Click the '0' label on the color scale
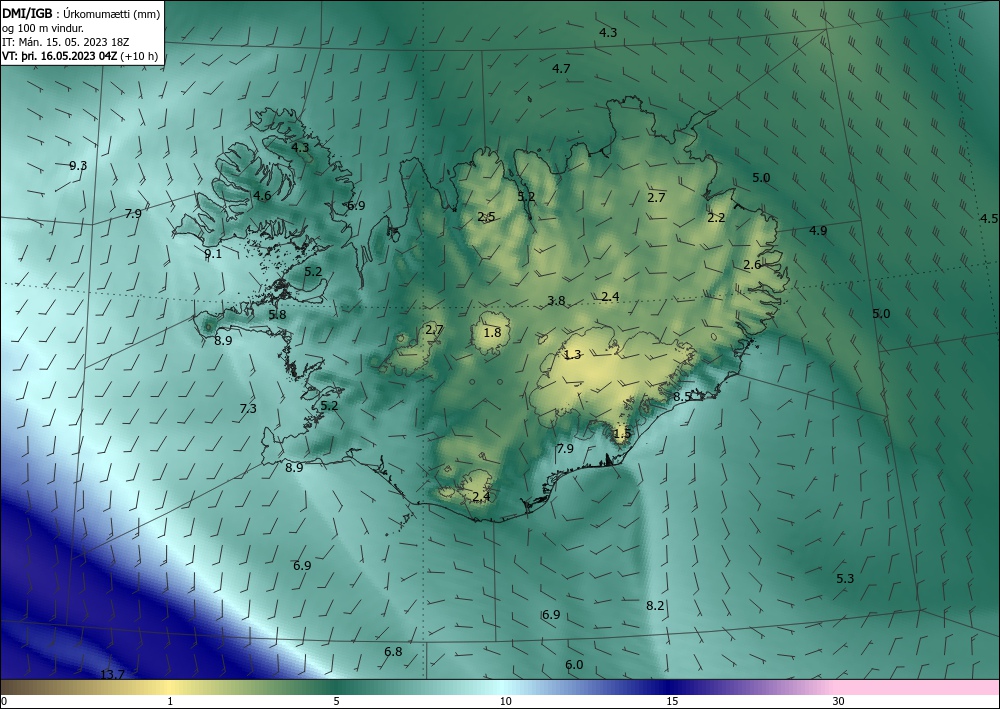This screenshot has height=709, width=1000. tap(4, 702)
